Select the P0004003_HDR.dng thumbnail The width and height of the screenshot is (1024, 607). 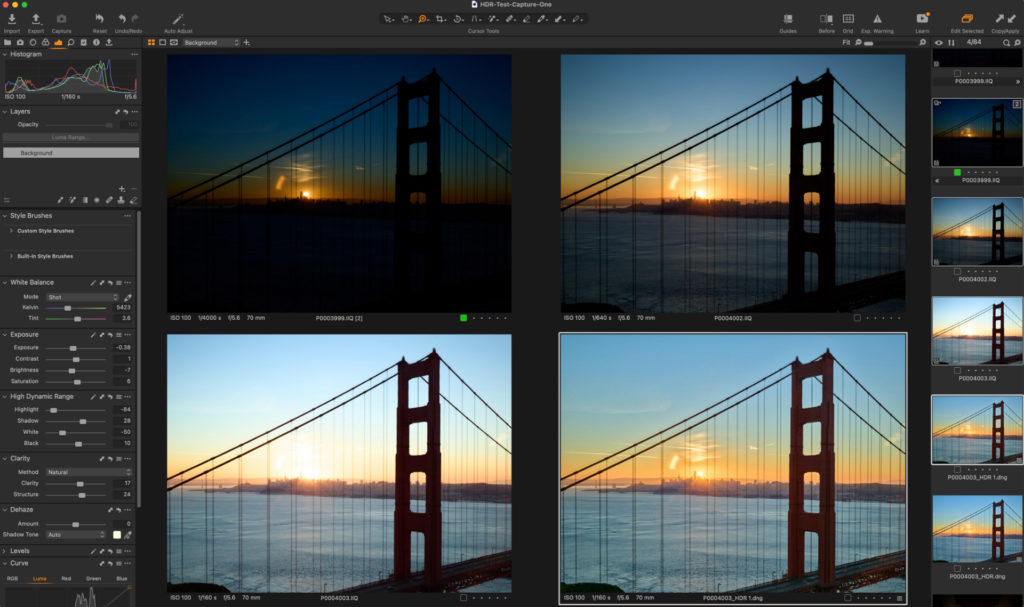click(977, 528)
